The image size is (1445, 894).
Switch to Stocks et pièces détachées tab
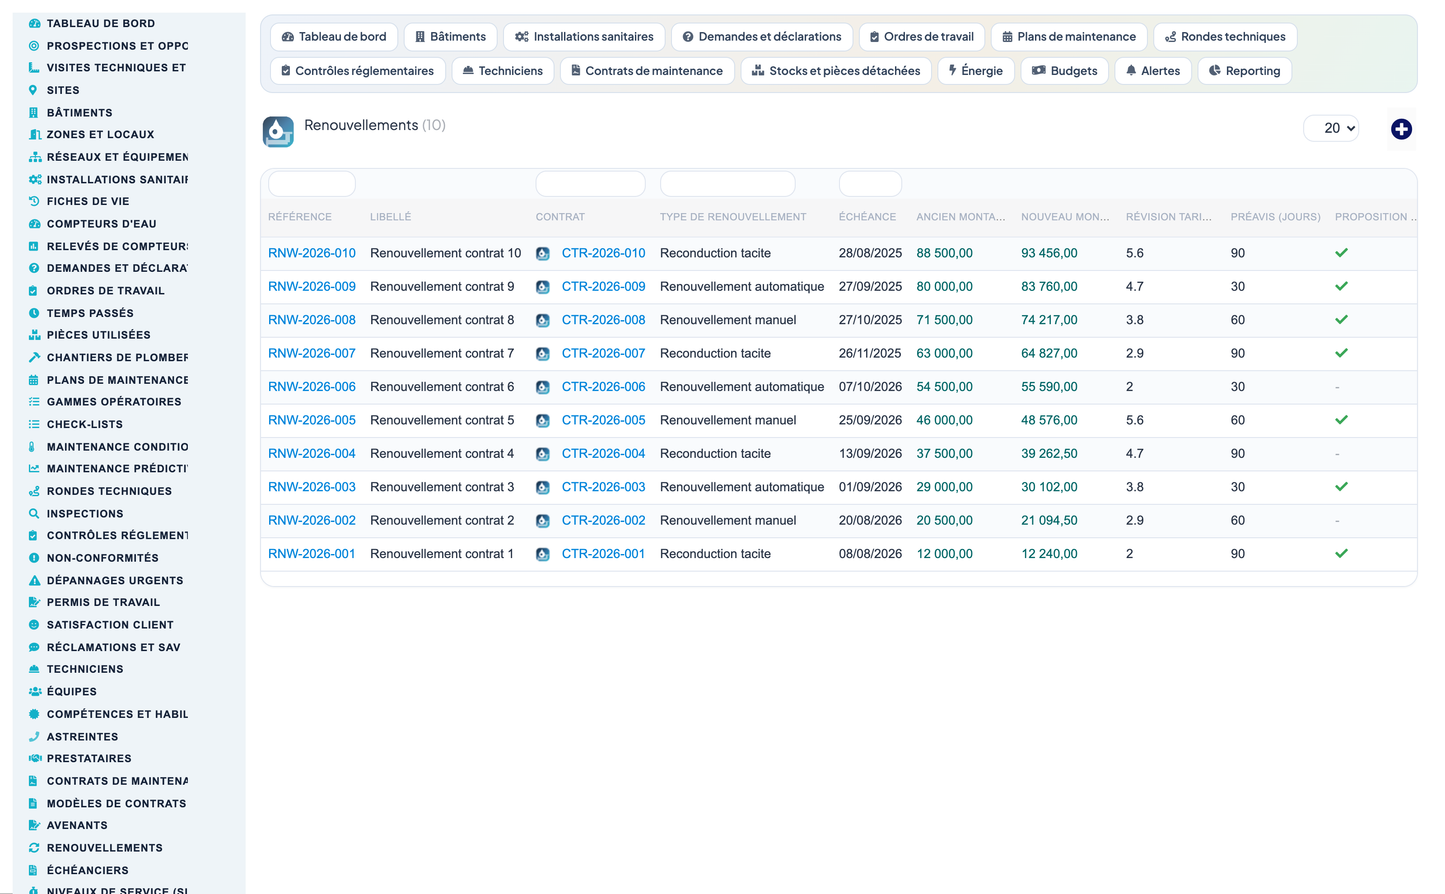click(x=836, y=71)
